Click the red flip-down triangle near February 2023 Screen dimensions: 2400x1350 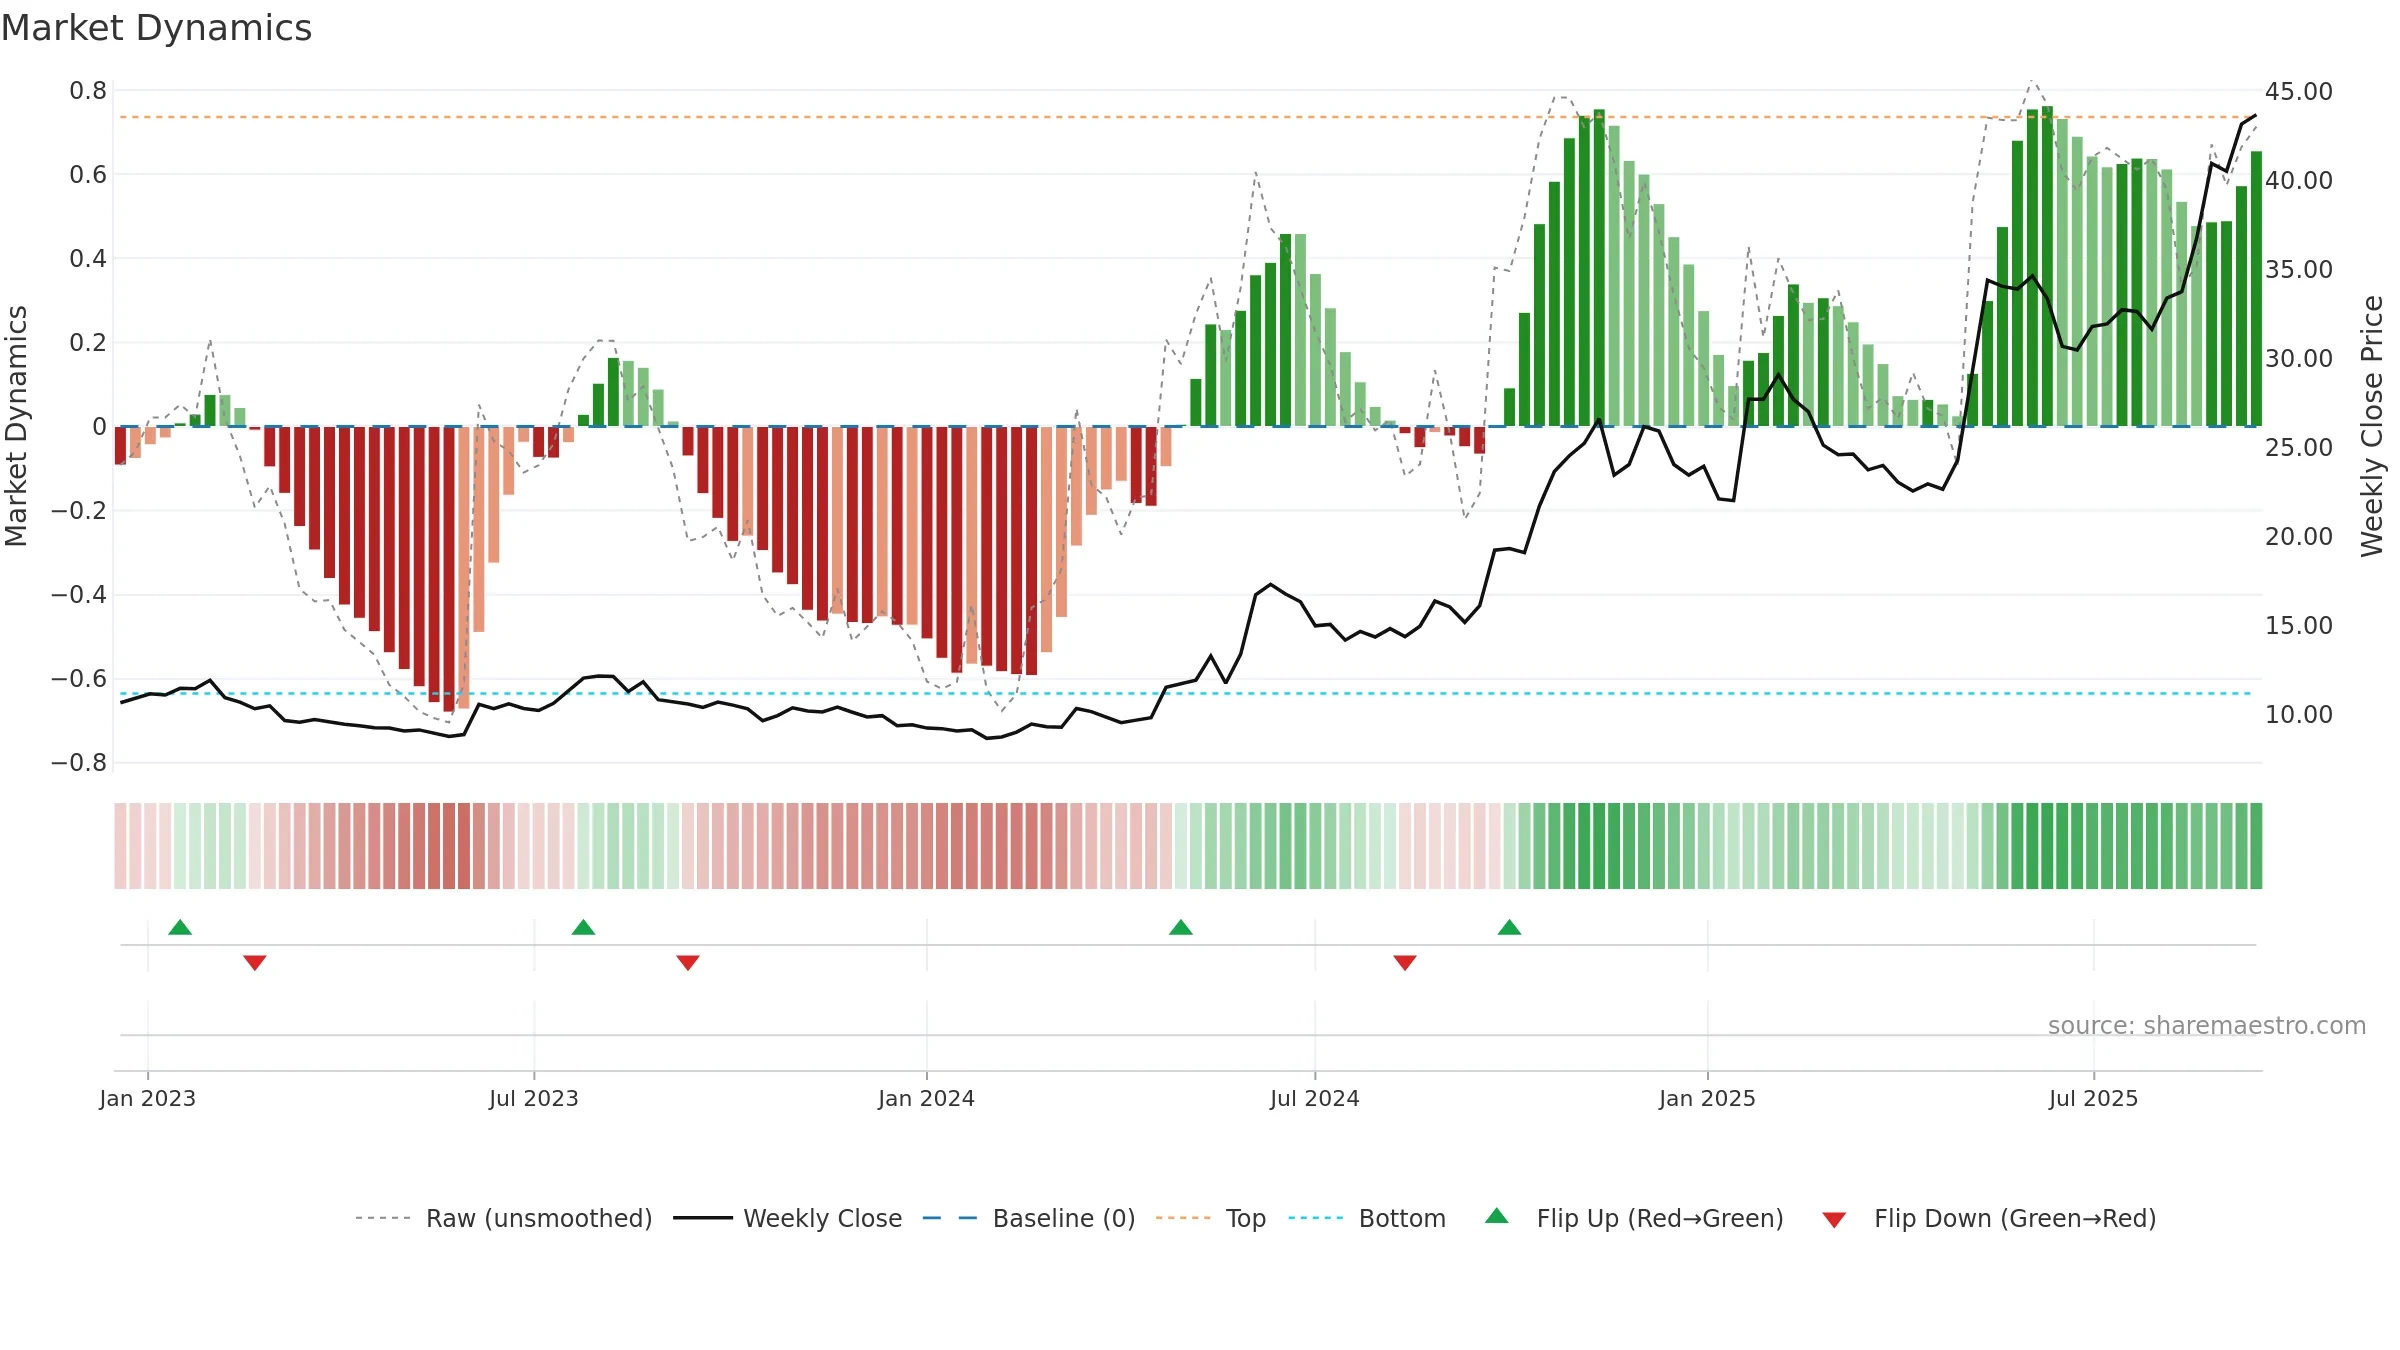pyautogui.click(x=255, y=962)
